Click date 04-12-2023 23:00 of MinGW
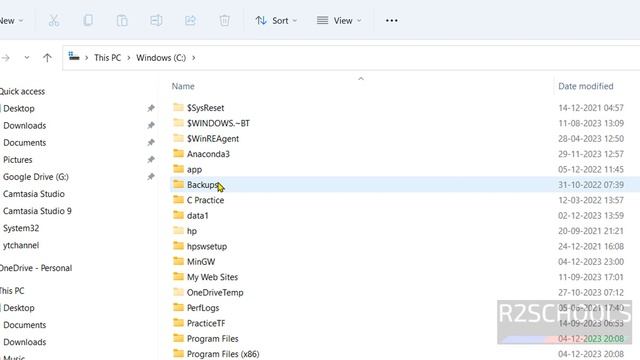The width and height of the screenshot is (640, 360). coord(591,262)
